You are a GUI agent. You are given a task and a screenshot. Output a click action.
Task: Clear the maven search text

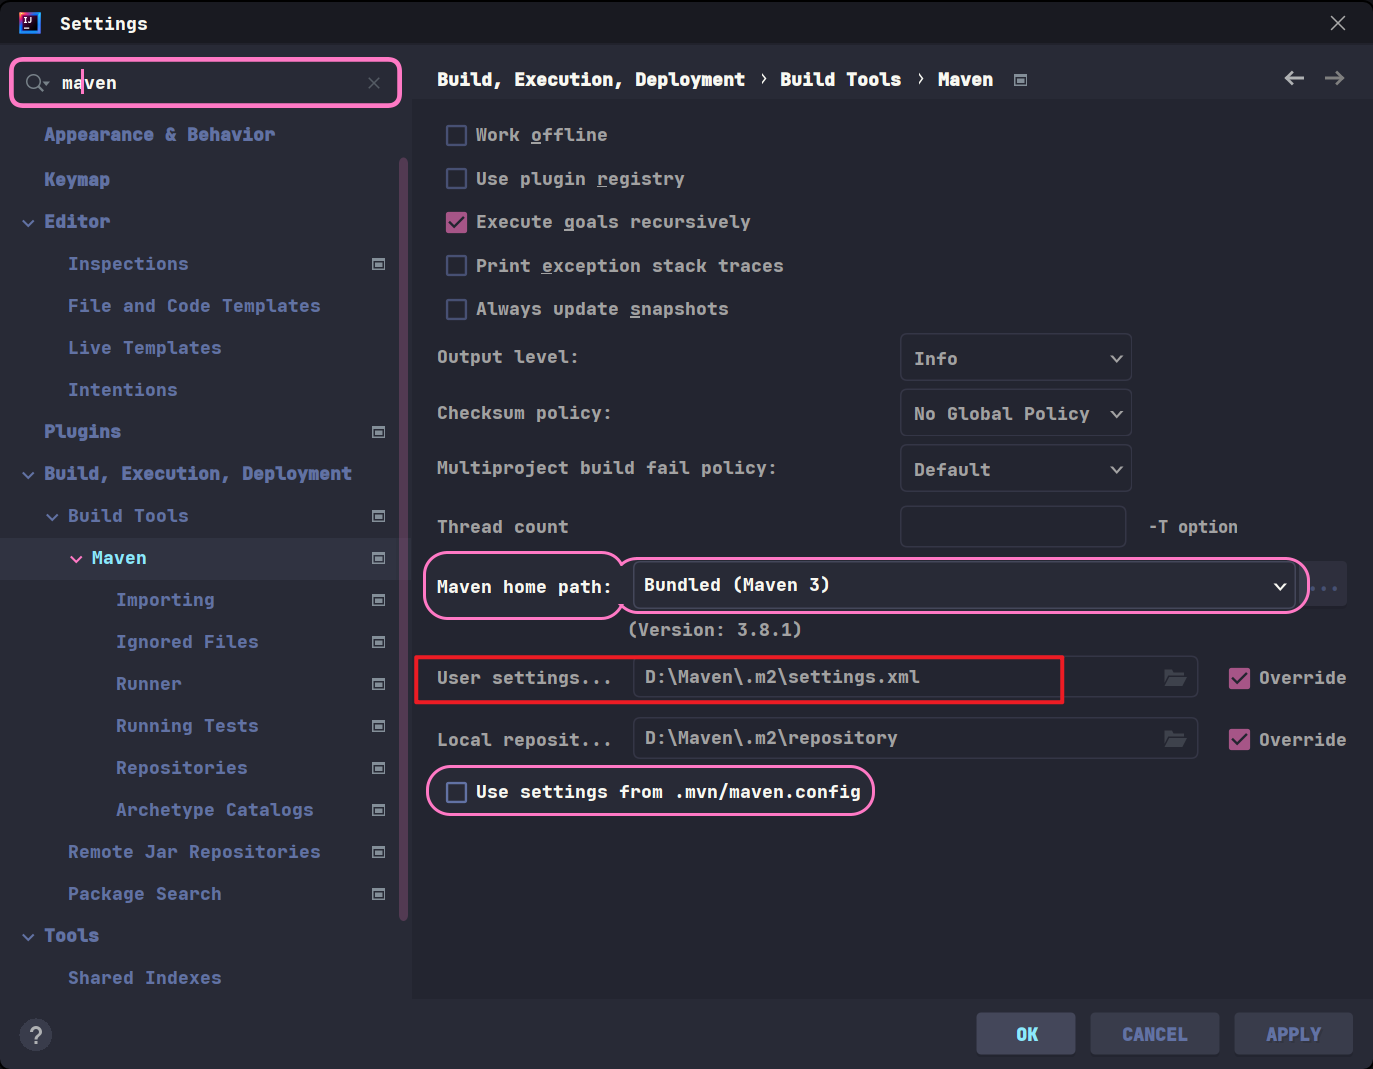point(374,83)
